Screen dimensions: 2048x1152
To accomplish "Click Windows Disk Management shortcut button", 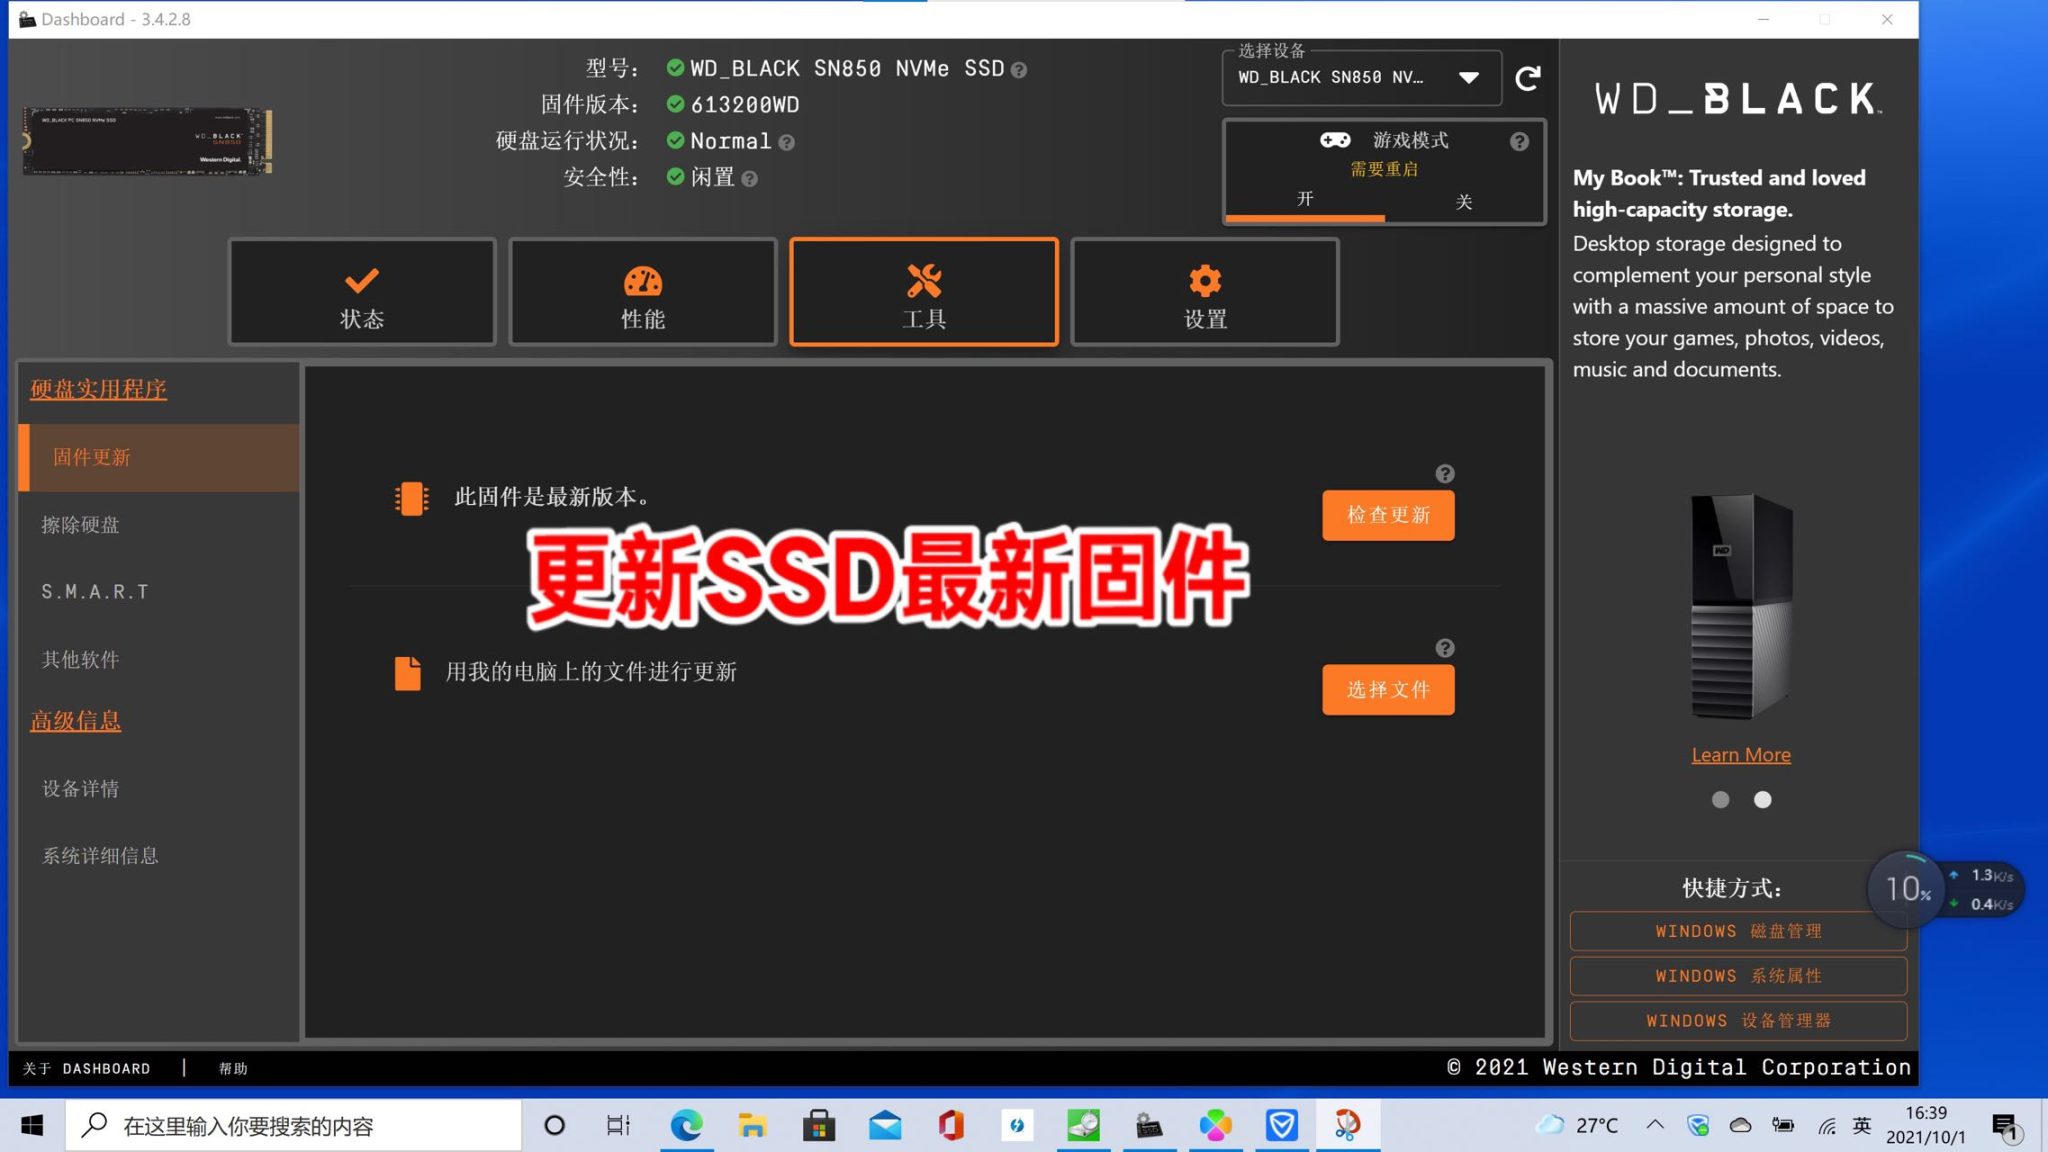I will [x=1738, y=931].
